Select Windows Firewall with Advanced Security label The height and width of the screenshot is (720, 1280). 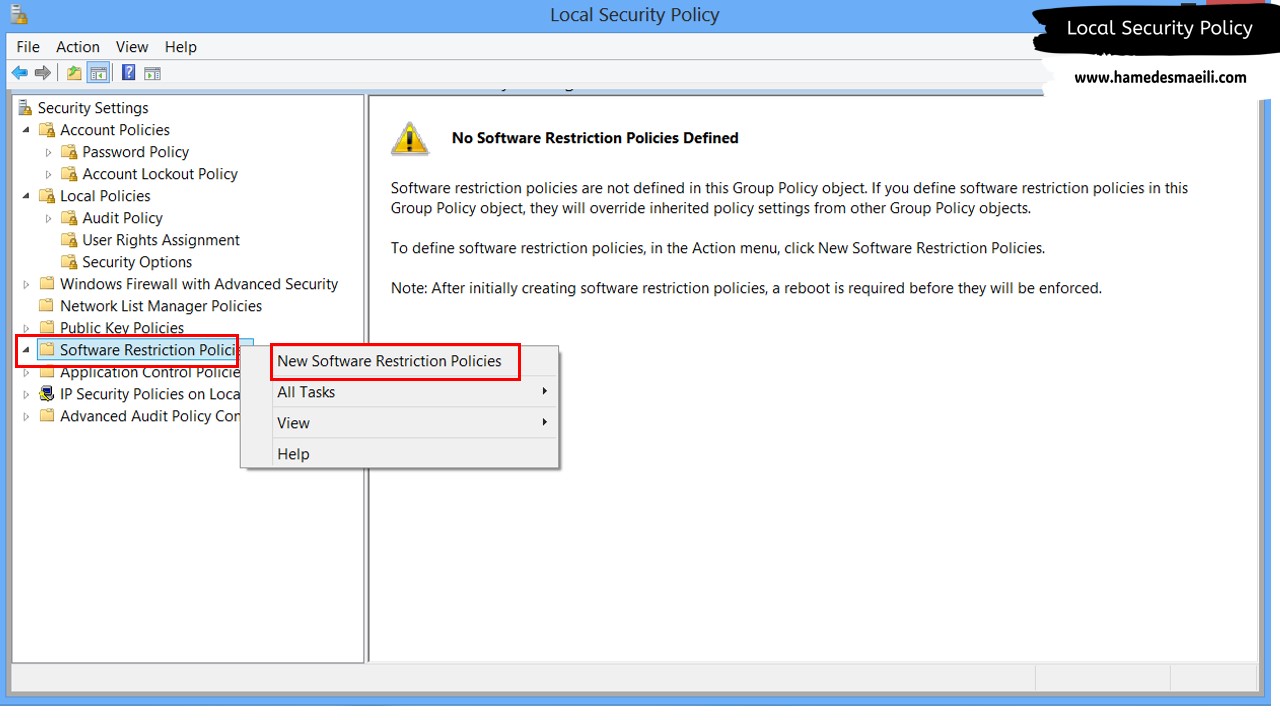click(199, 284)
